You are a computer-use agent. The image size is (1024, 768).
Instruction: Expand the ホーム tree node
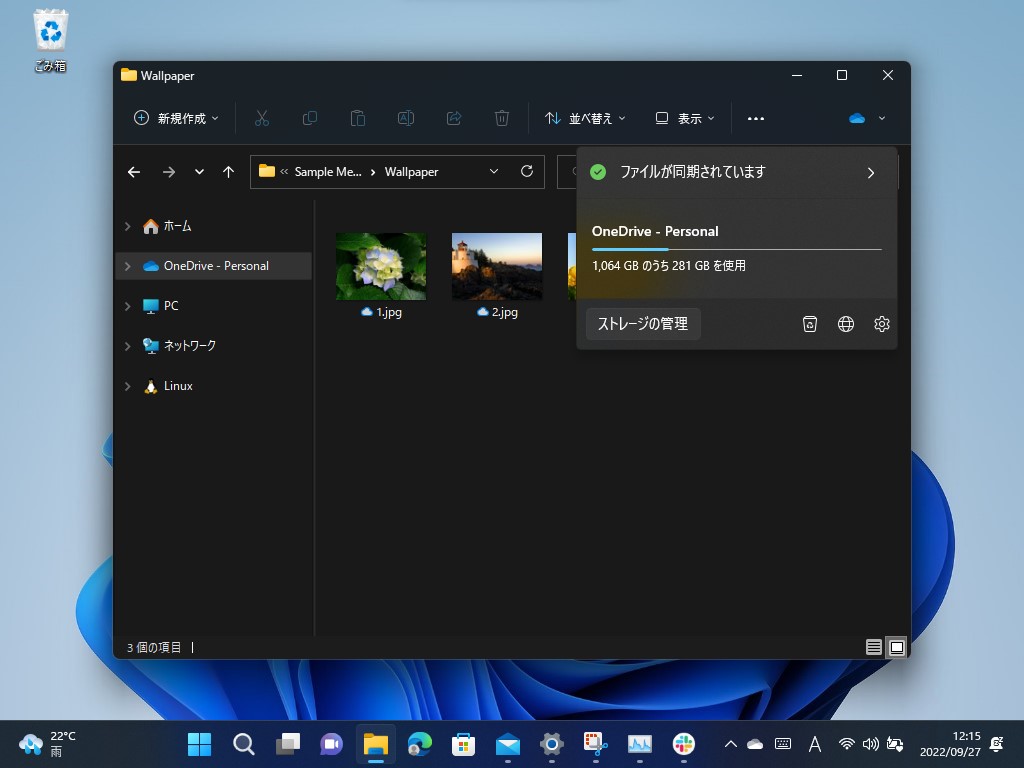tap(127, 226)
